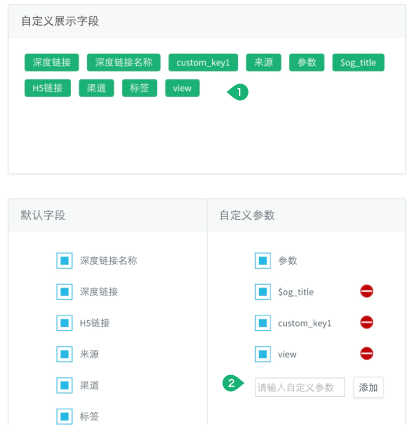Select the green view tag
414x428 pixels.
coord(182,88)
